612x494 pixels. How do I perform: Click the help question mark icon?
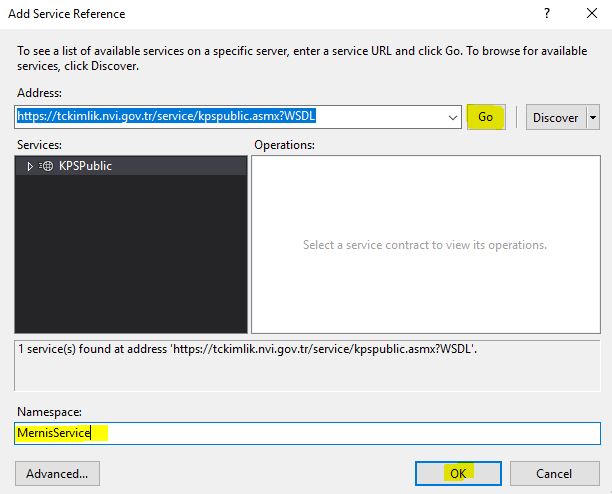pos(547,14)
